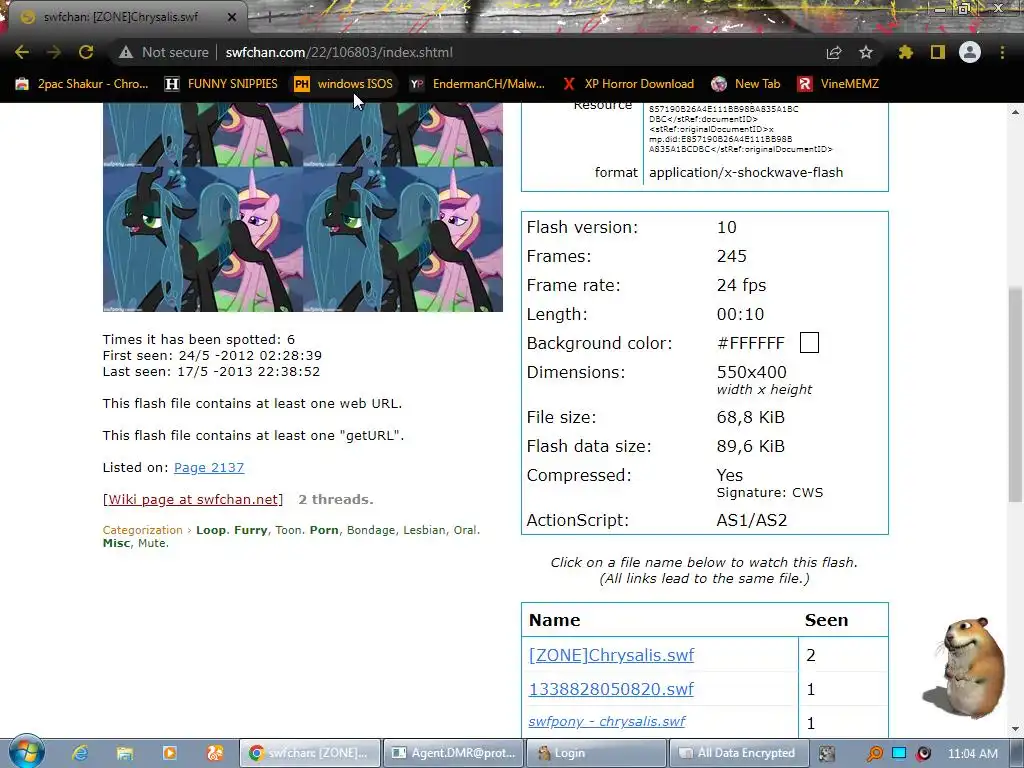The width and height of the screenshot is (1024, 768).
Task: Click the Categorization label
Action: [142, 530]
